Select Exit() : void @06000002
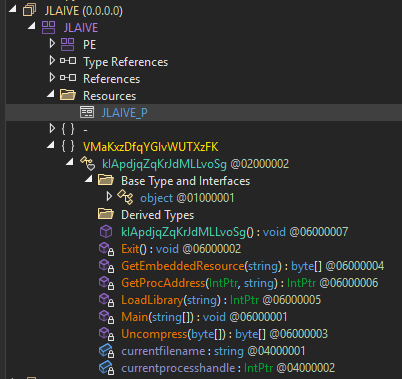 coord(181,249)
